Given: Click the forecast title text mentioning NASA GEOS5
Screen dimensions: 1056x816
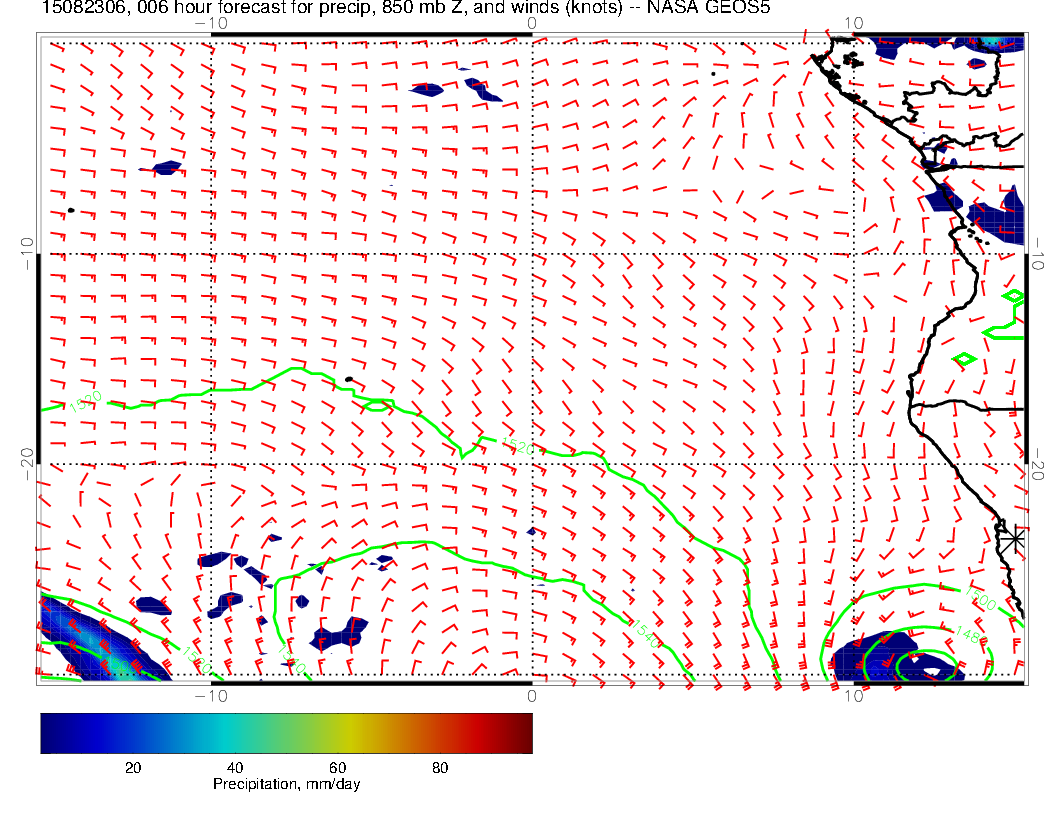Looking at the screenshot, I should (x=406, y=8).
